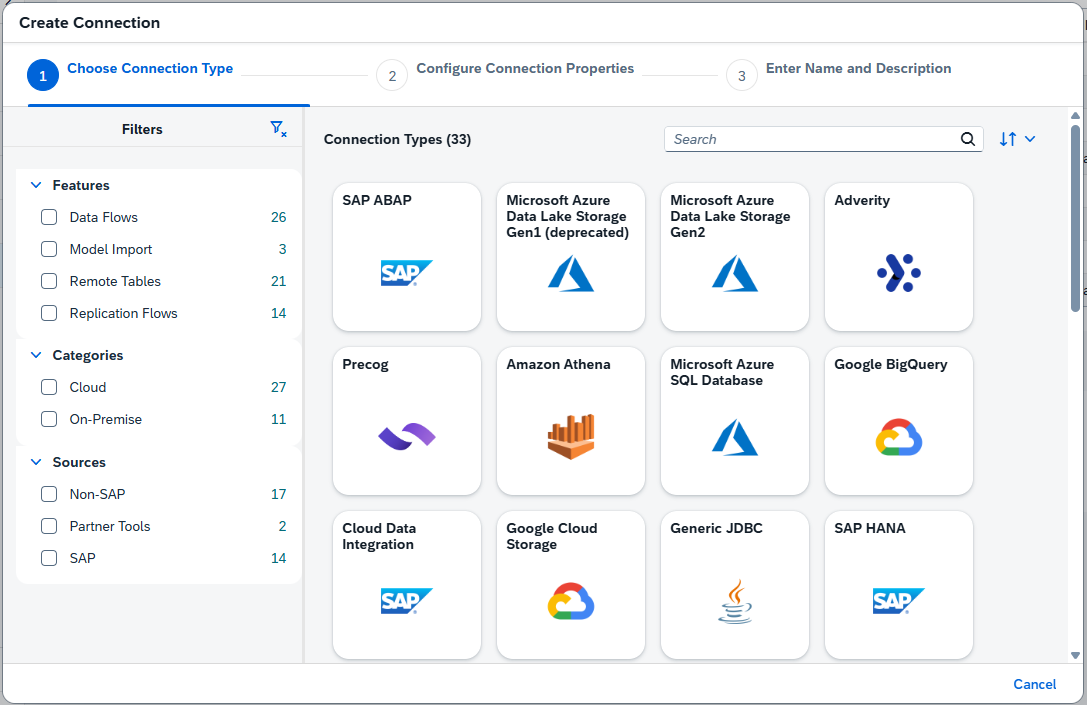
Task: Choose the Google BigQuery connection
Action: tap(897, 420)
